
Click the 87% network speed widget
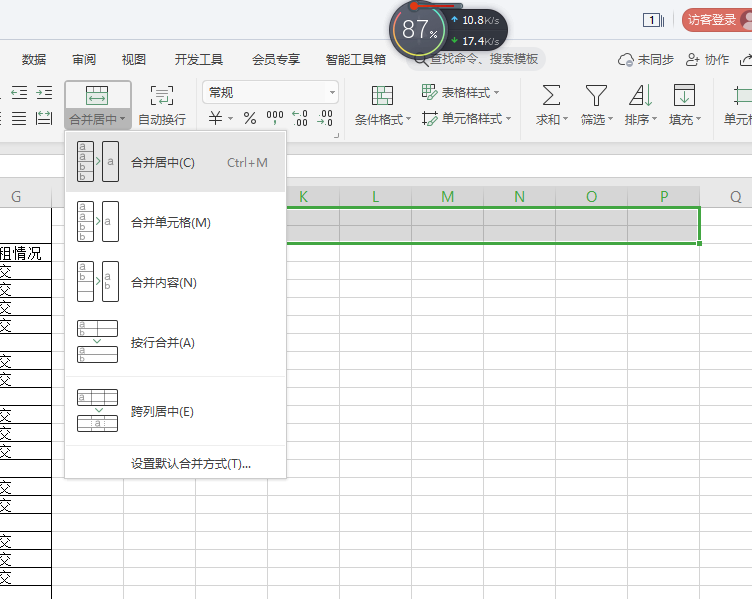[x=448, y=29]
